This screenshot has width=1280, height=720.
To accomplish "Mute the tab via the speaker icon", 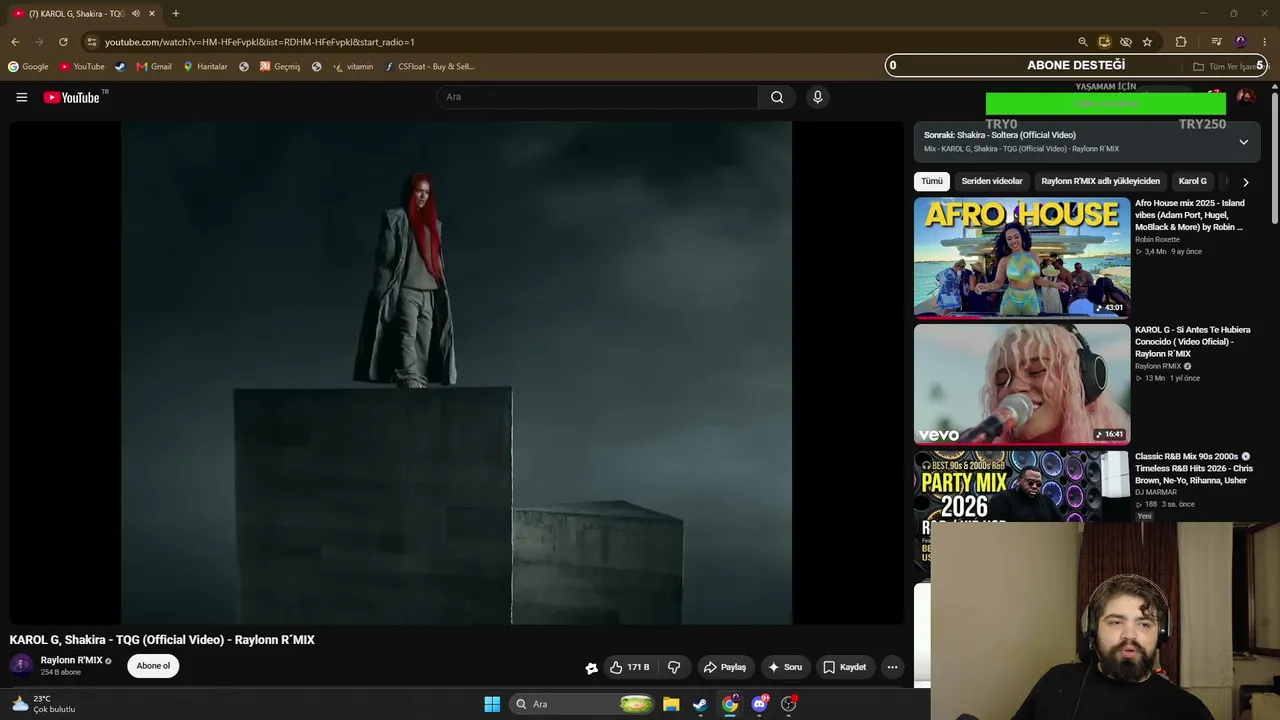I will coord(136,13).
